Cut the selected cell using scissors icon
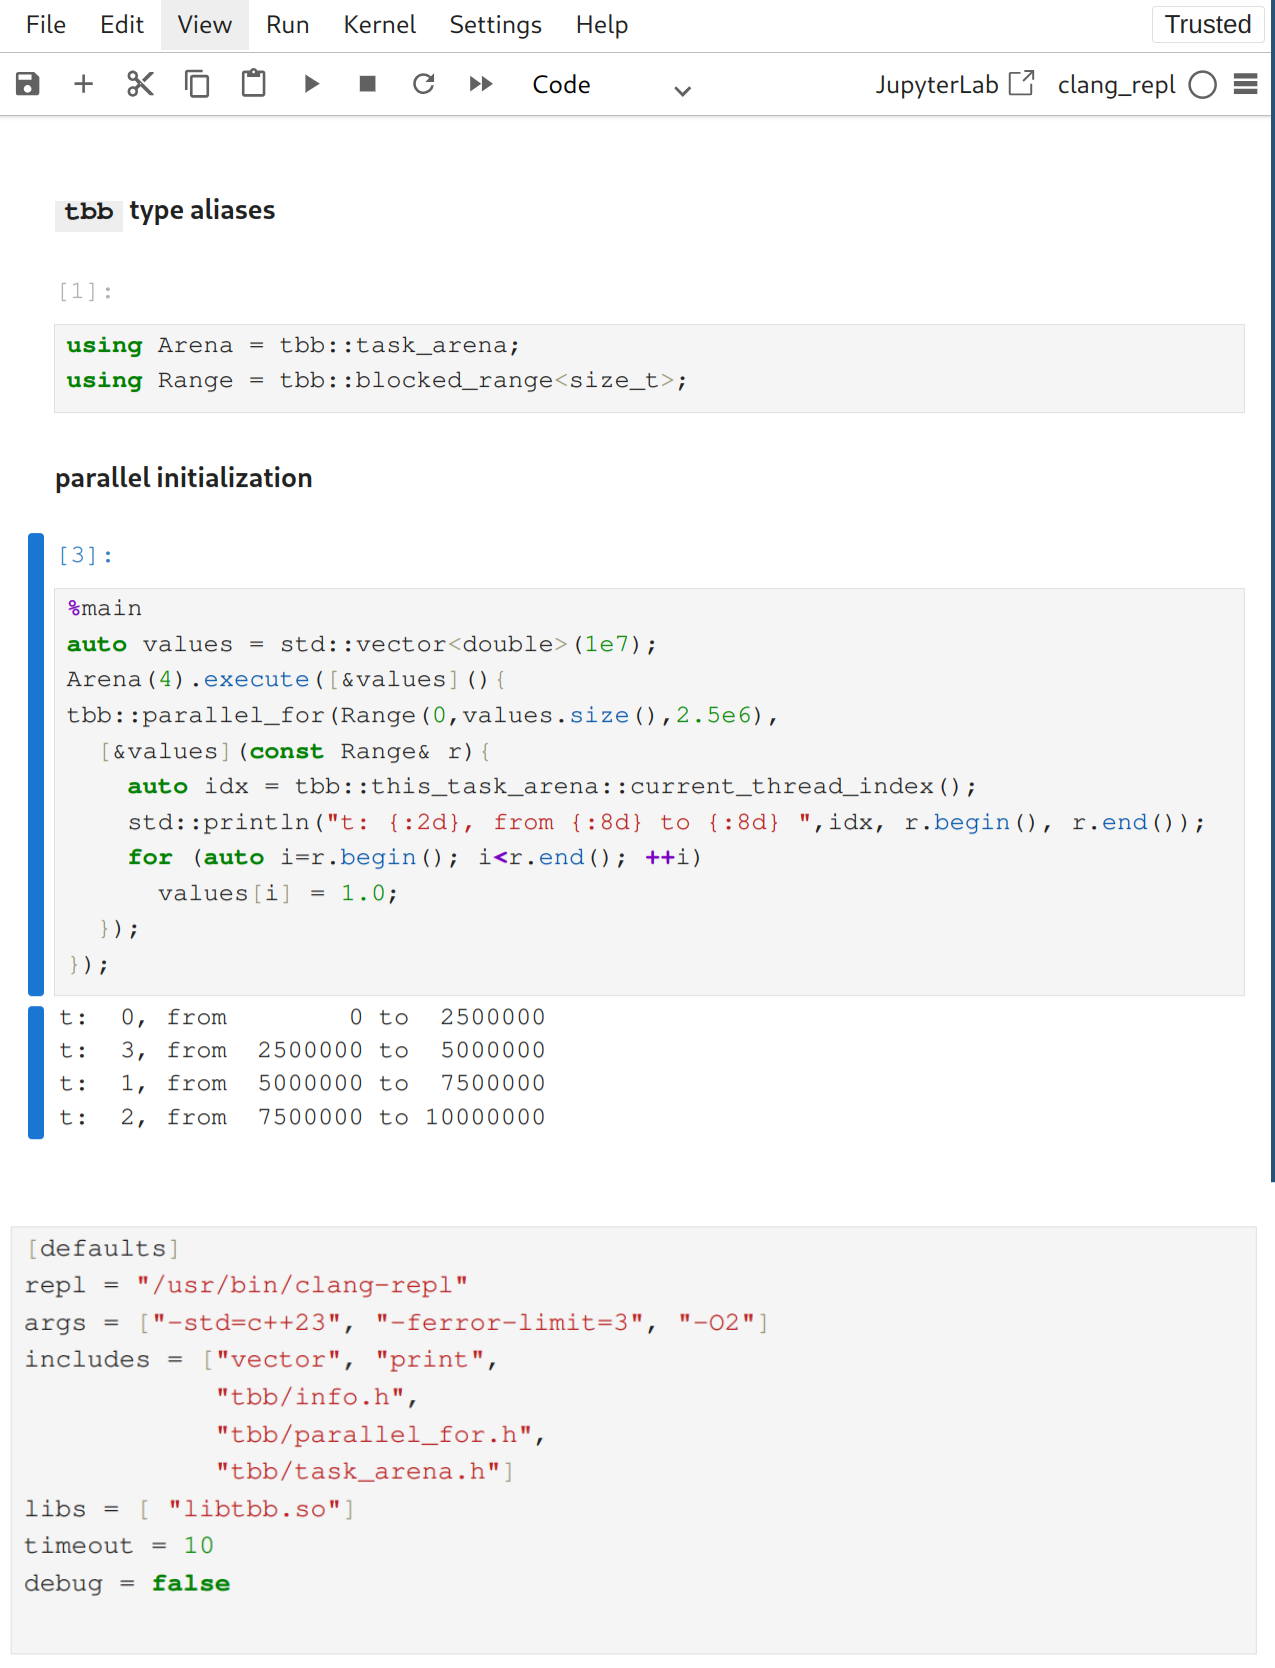 pyautogui.click(x=140, y=84)
